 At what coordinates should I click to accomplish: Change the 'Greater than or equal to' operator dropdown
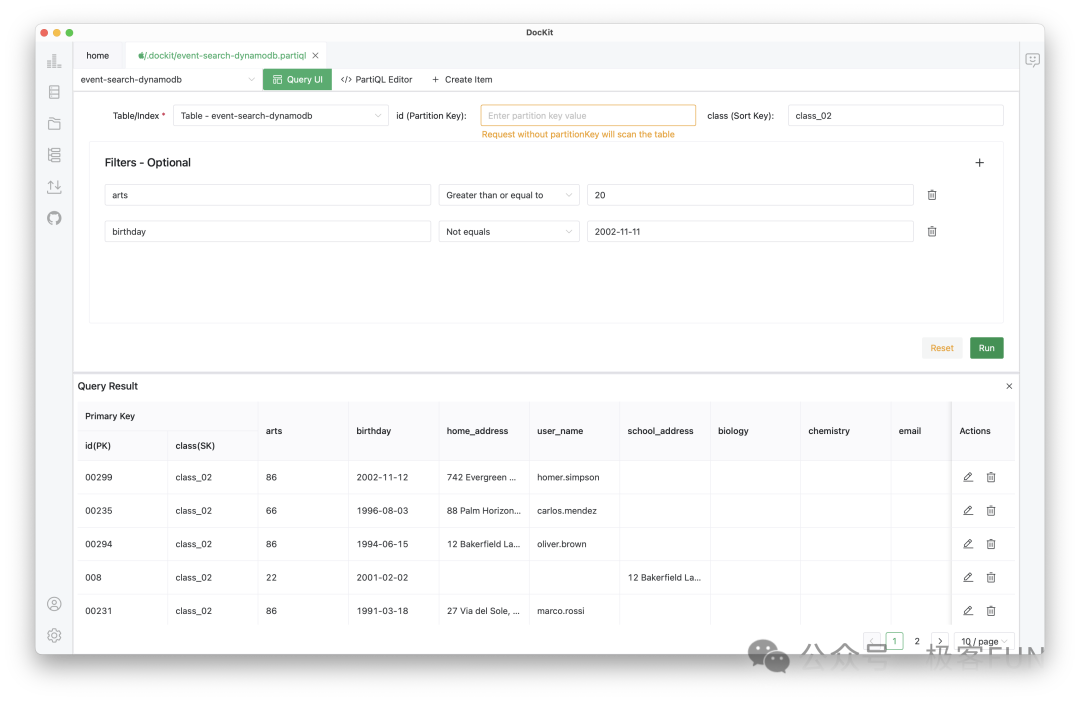tap(508, 194)
